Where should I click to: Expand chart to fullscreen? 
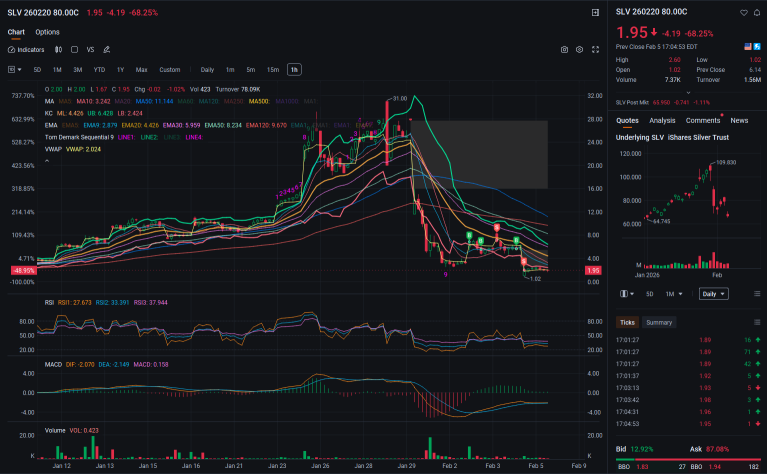[x=595, y=50]
